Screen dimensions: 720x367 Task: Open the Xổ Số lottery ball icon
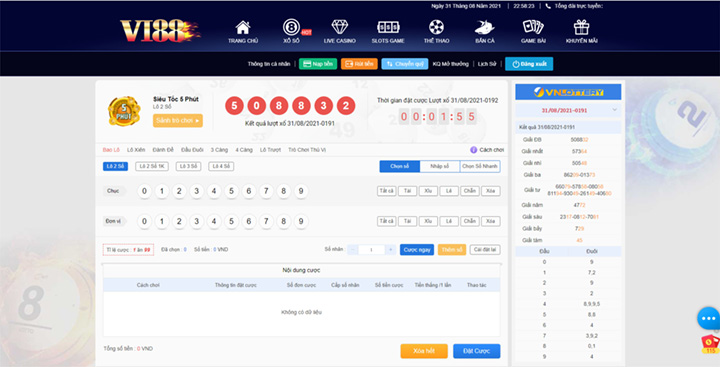(x=291, y=28)
